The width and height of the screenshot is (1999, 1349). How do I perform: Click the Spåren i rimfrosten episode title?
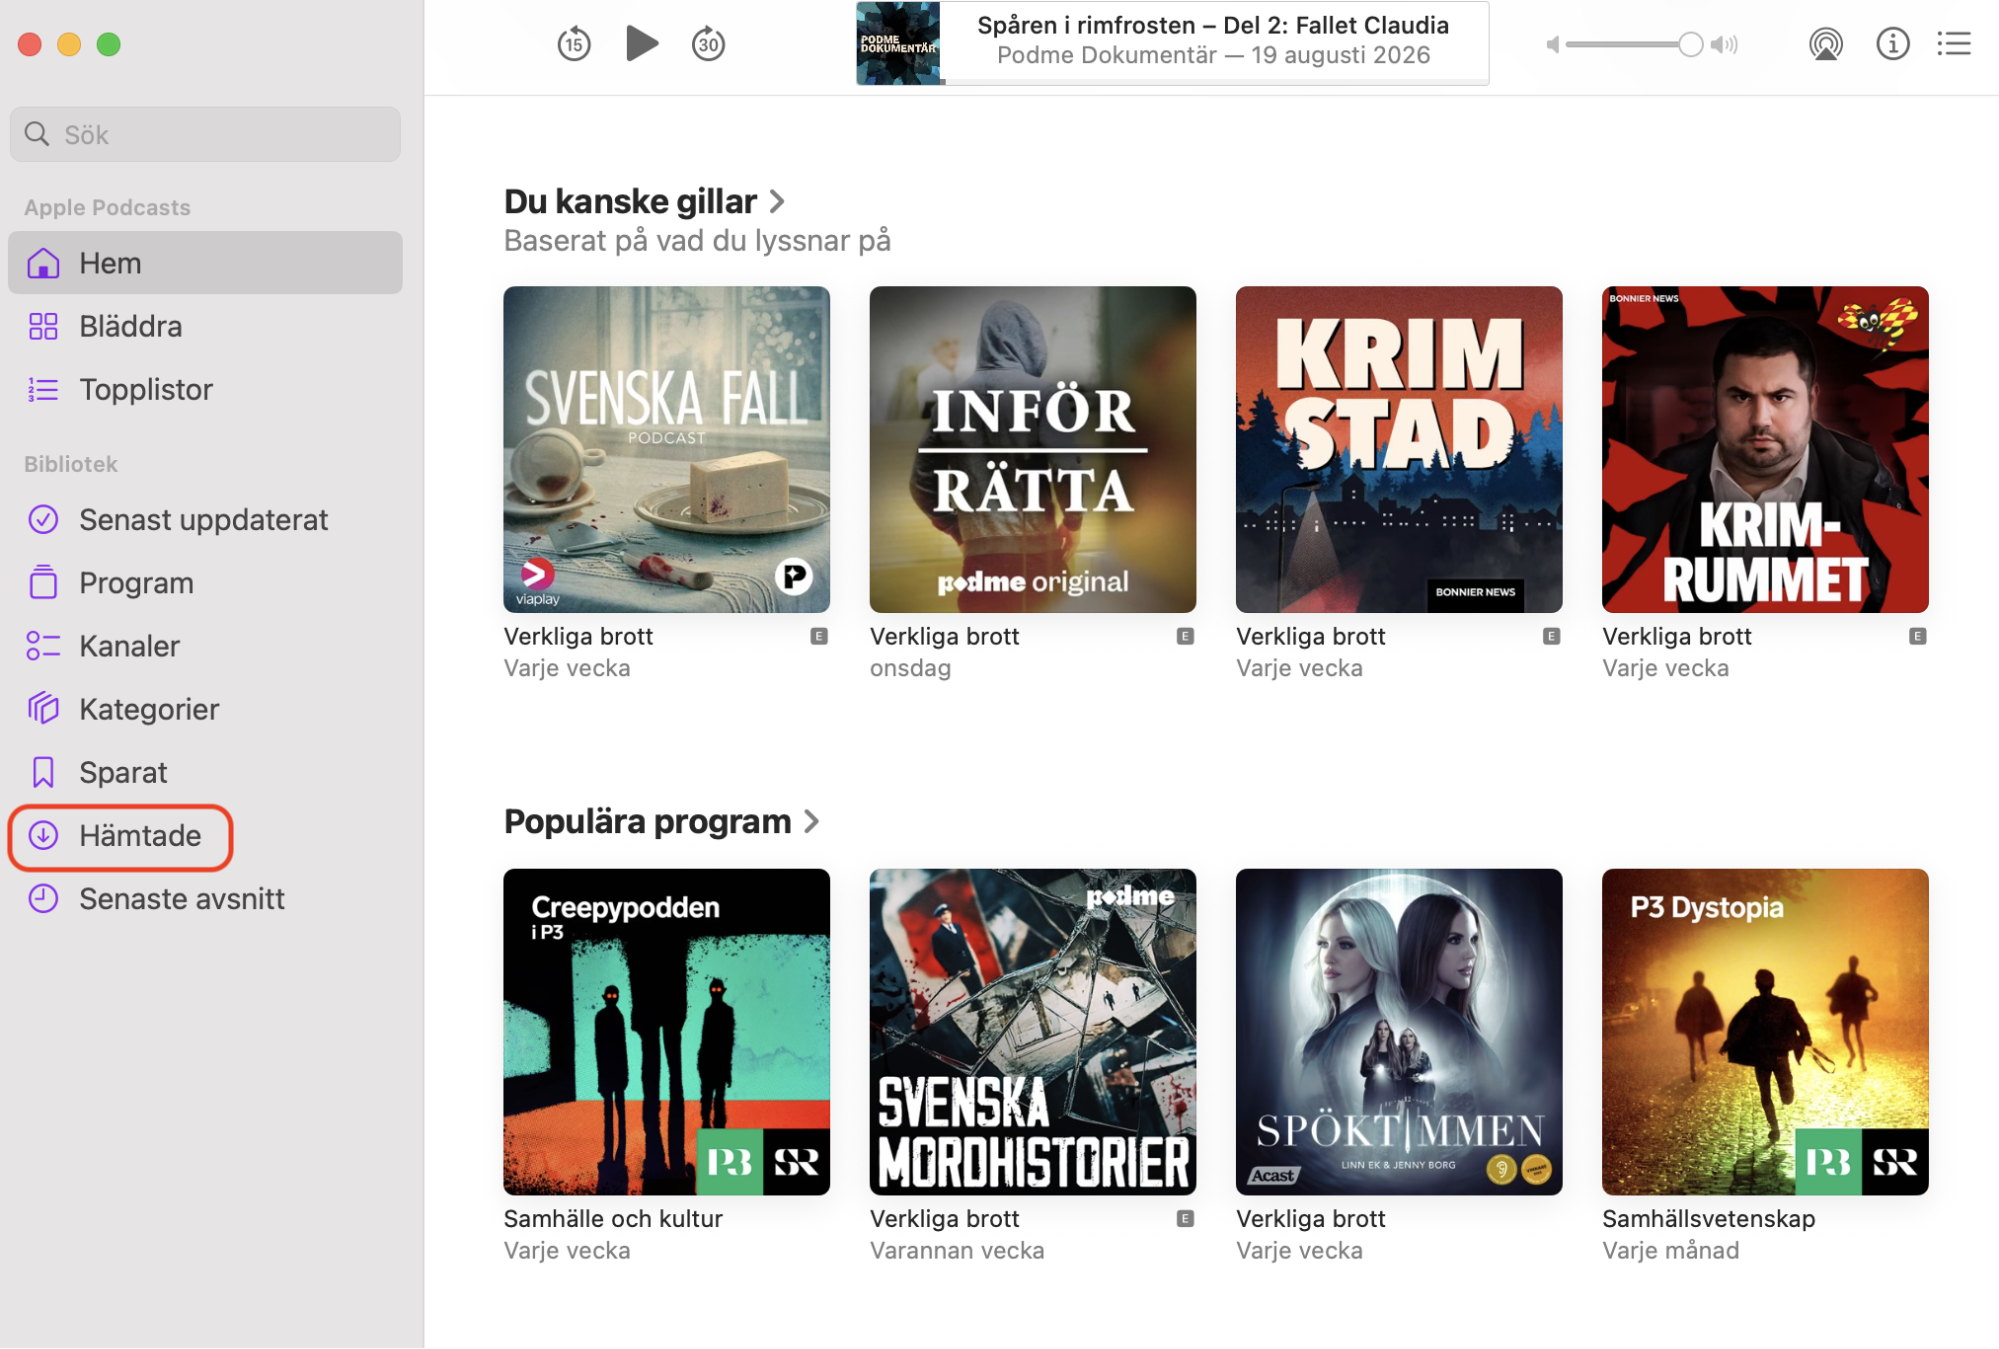(1212, 25)
